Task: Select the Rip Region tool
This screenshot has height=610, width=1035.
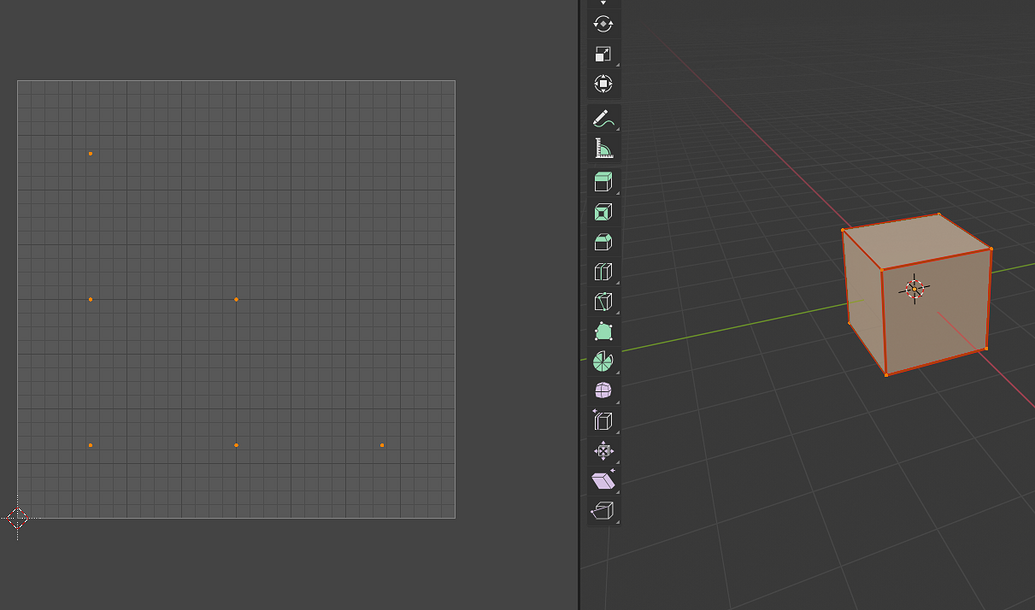Action: [x=603, y=512]
